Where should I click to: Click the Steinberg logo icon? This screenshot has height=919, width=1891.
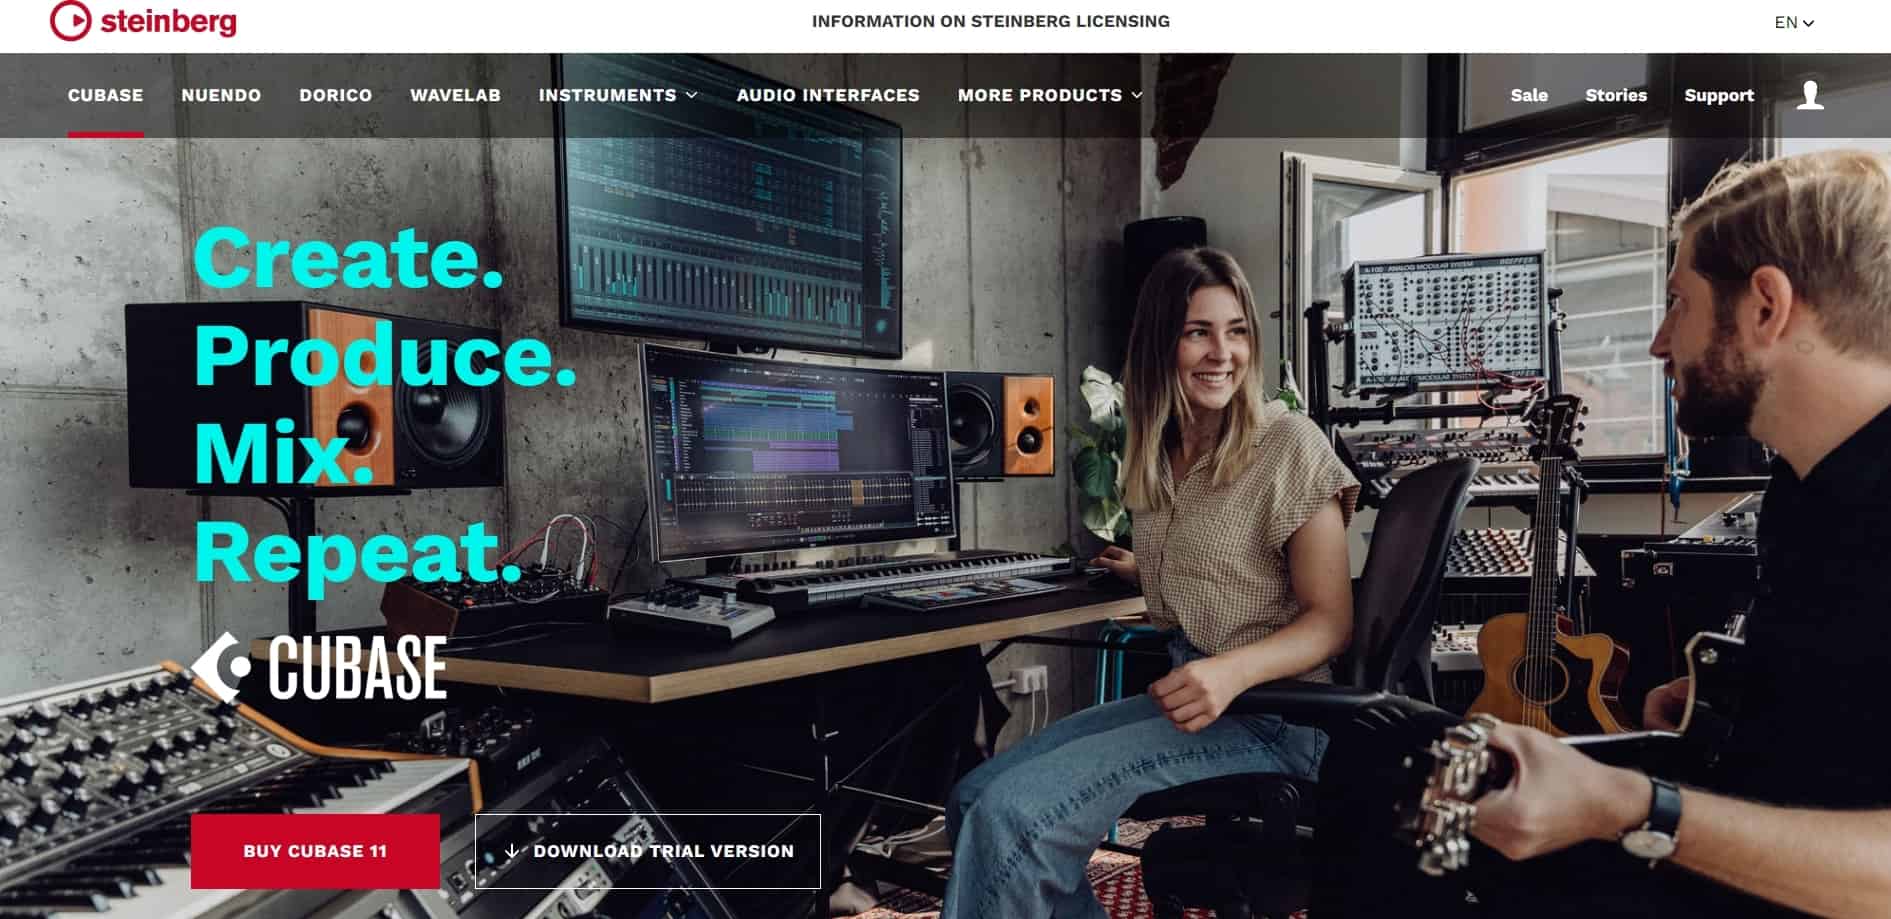click(x=70, y=21)
